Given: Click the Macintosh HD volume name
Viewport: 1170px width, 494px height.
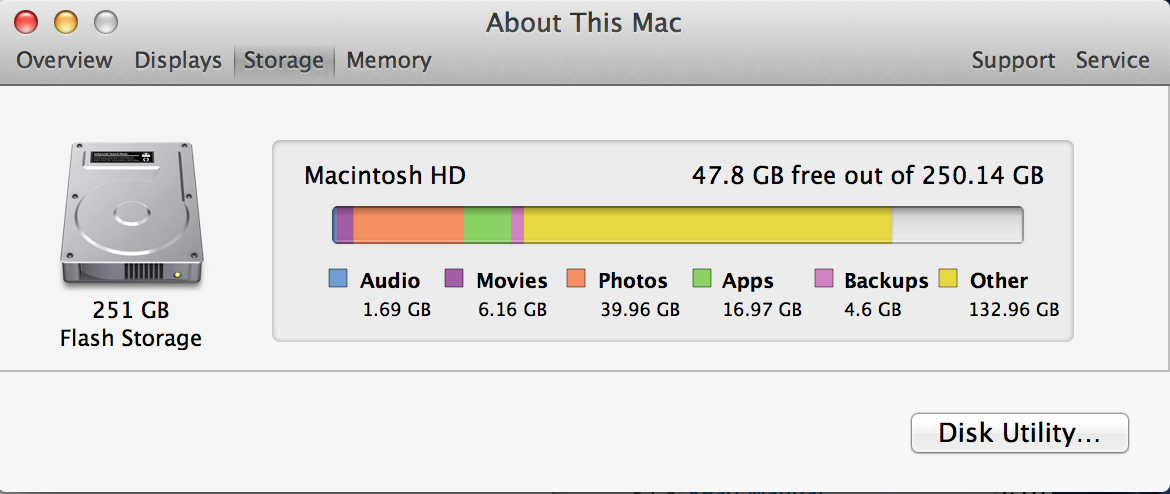Looking at the screenshot, I should point(385,176).
